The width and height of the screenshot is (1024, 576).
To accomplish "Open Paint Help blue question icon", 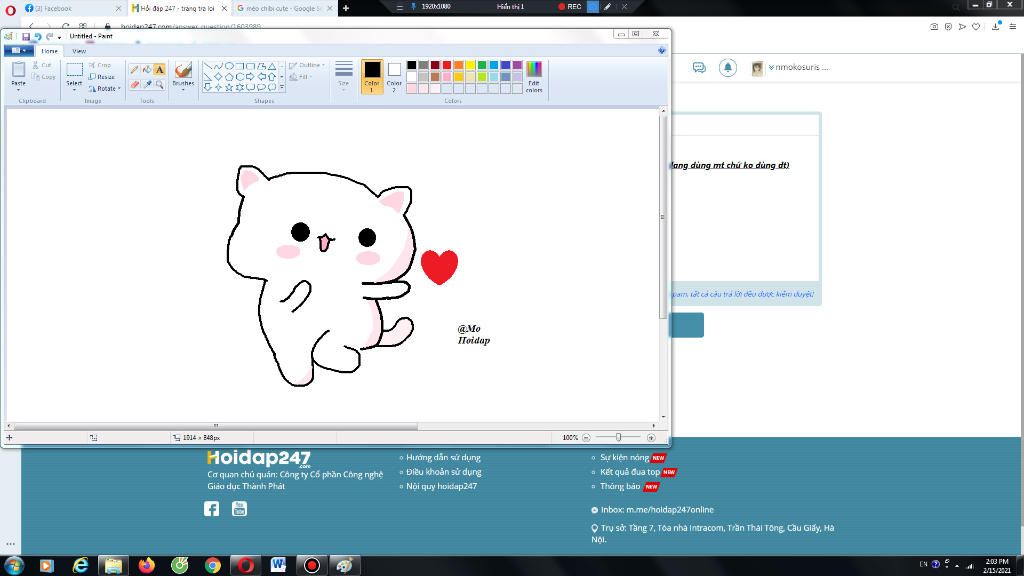I will click(x=662, y=50).
